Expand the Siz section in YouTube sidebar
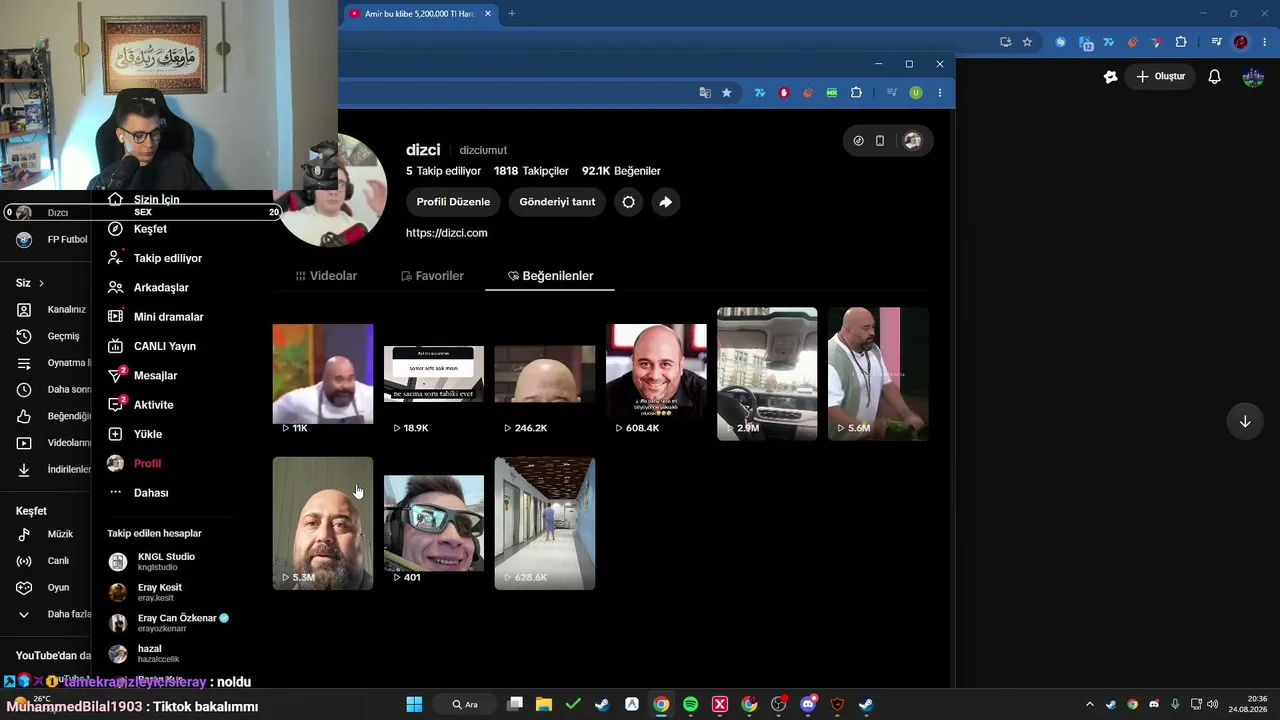This screenshot has height=720, width=1280. pos(30,283)
